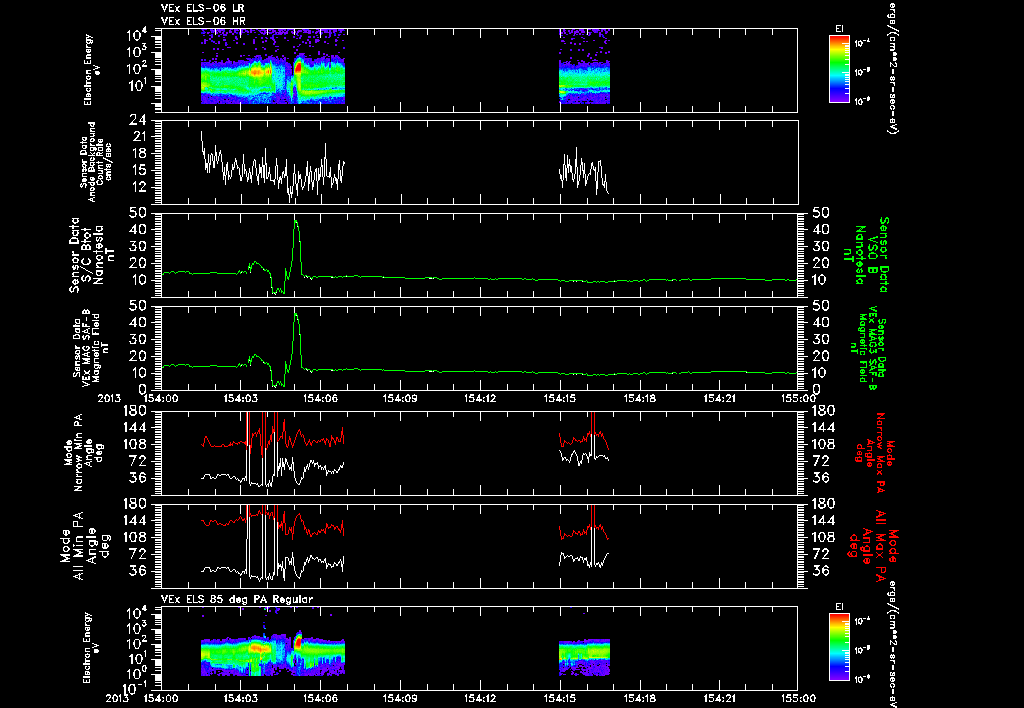Click the red flux spot in bottom spectrogram
This screenshot has width=1024, height=708.
click(x=298, y=642)
